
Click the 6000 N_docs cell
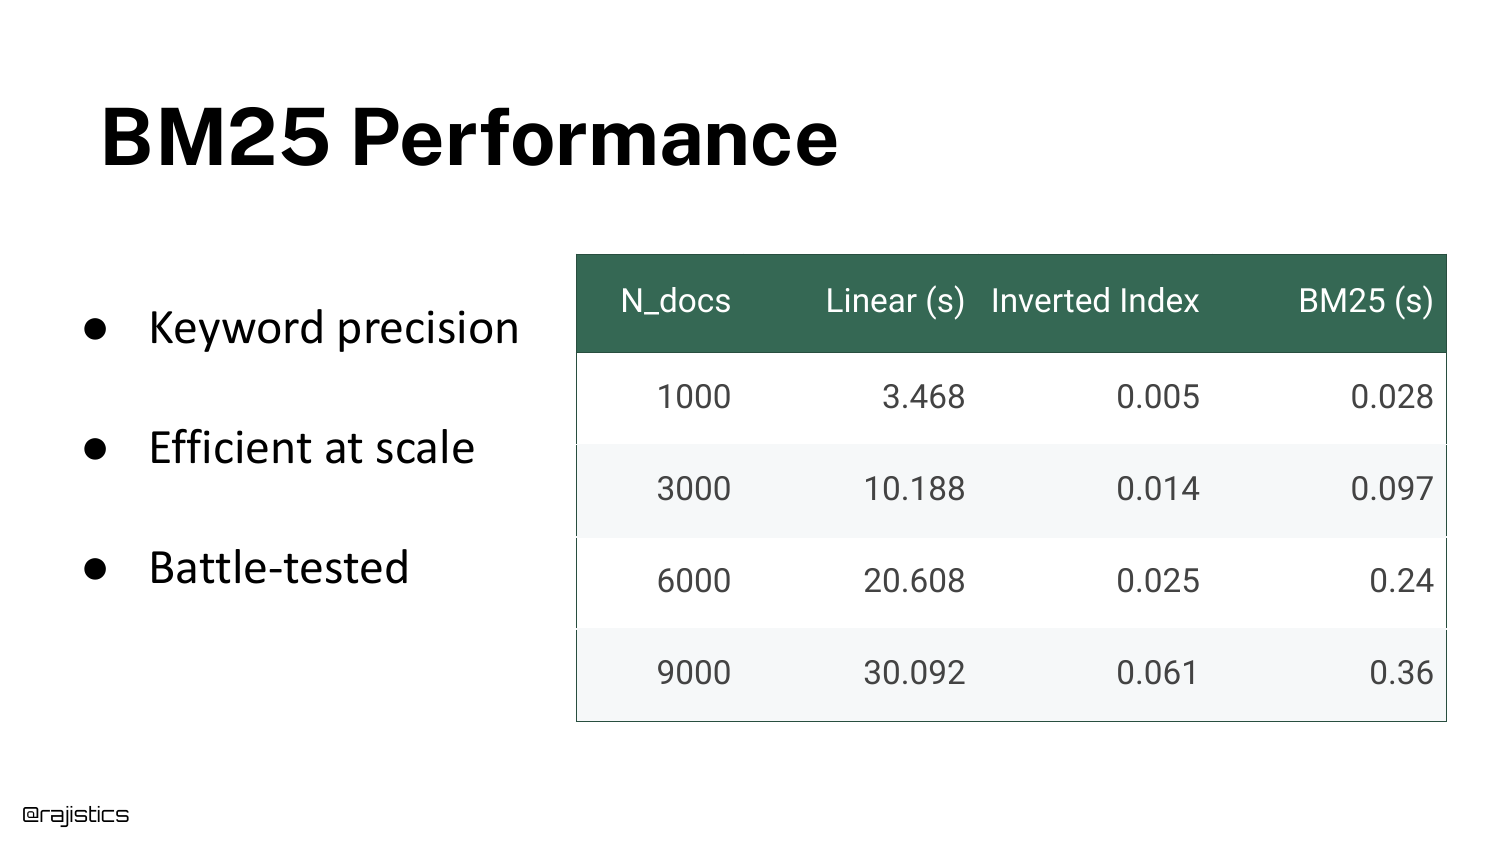[x=693, y=581]
